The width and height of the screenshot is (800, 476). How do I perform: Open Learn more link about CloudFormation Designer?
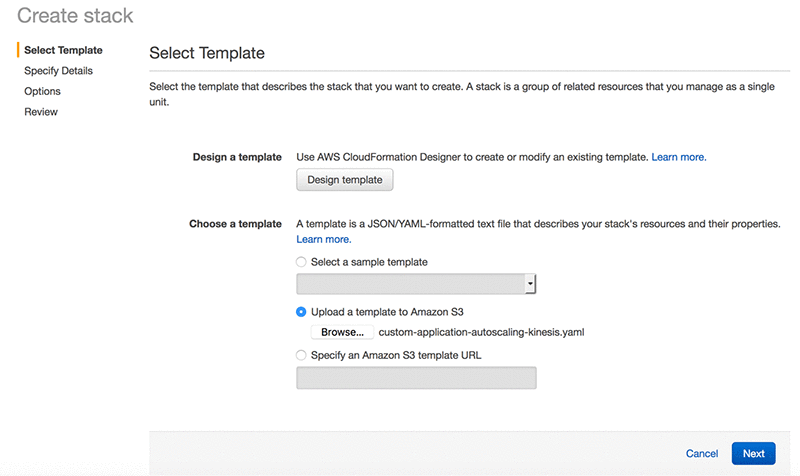[x=679, y=158]
